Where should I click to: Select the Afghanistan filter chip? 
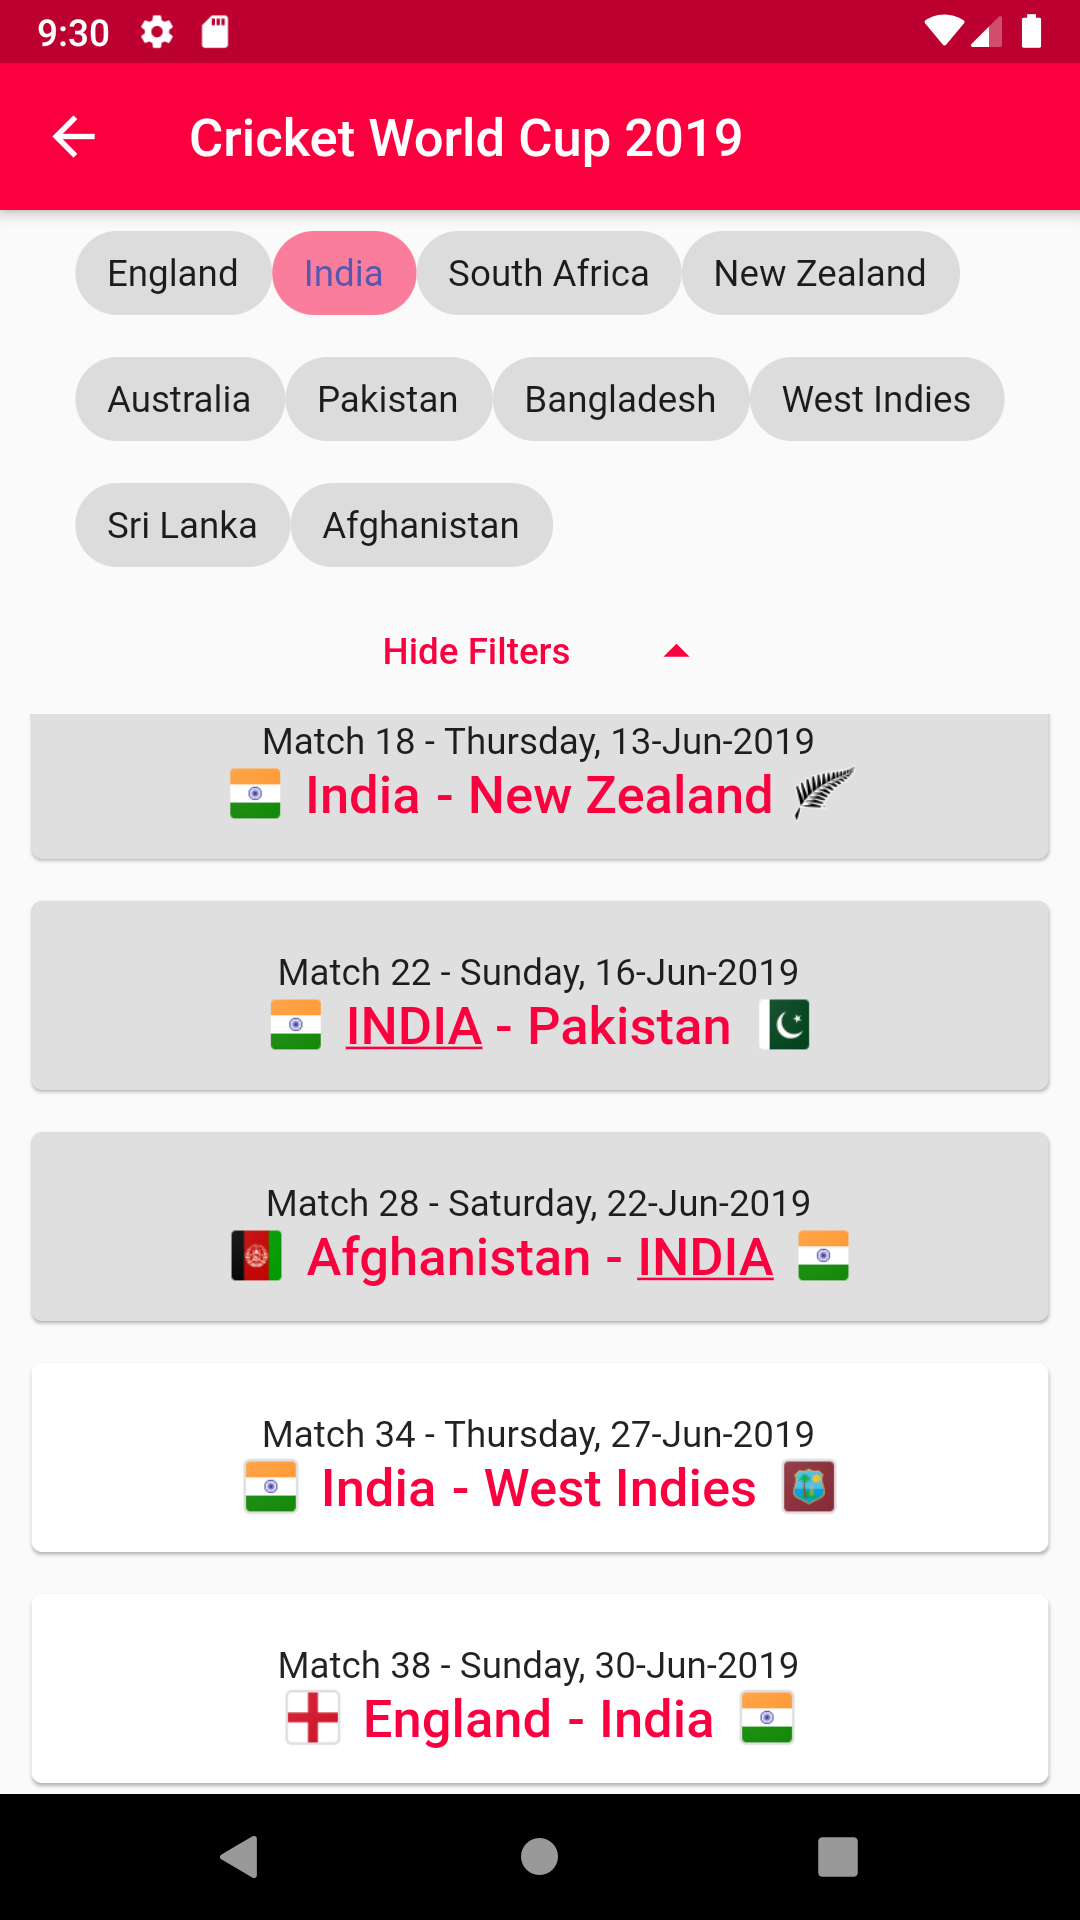(420, 525)
